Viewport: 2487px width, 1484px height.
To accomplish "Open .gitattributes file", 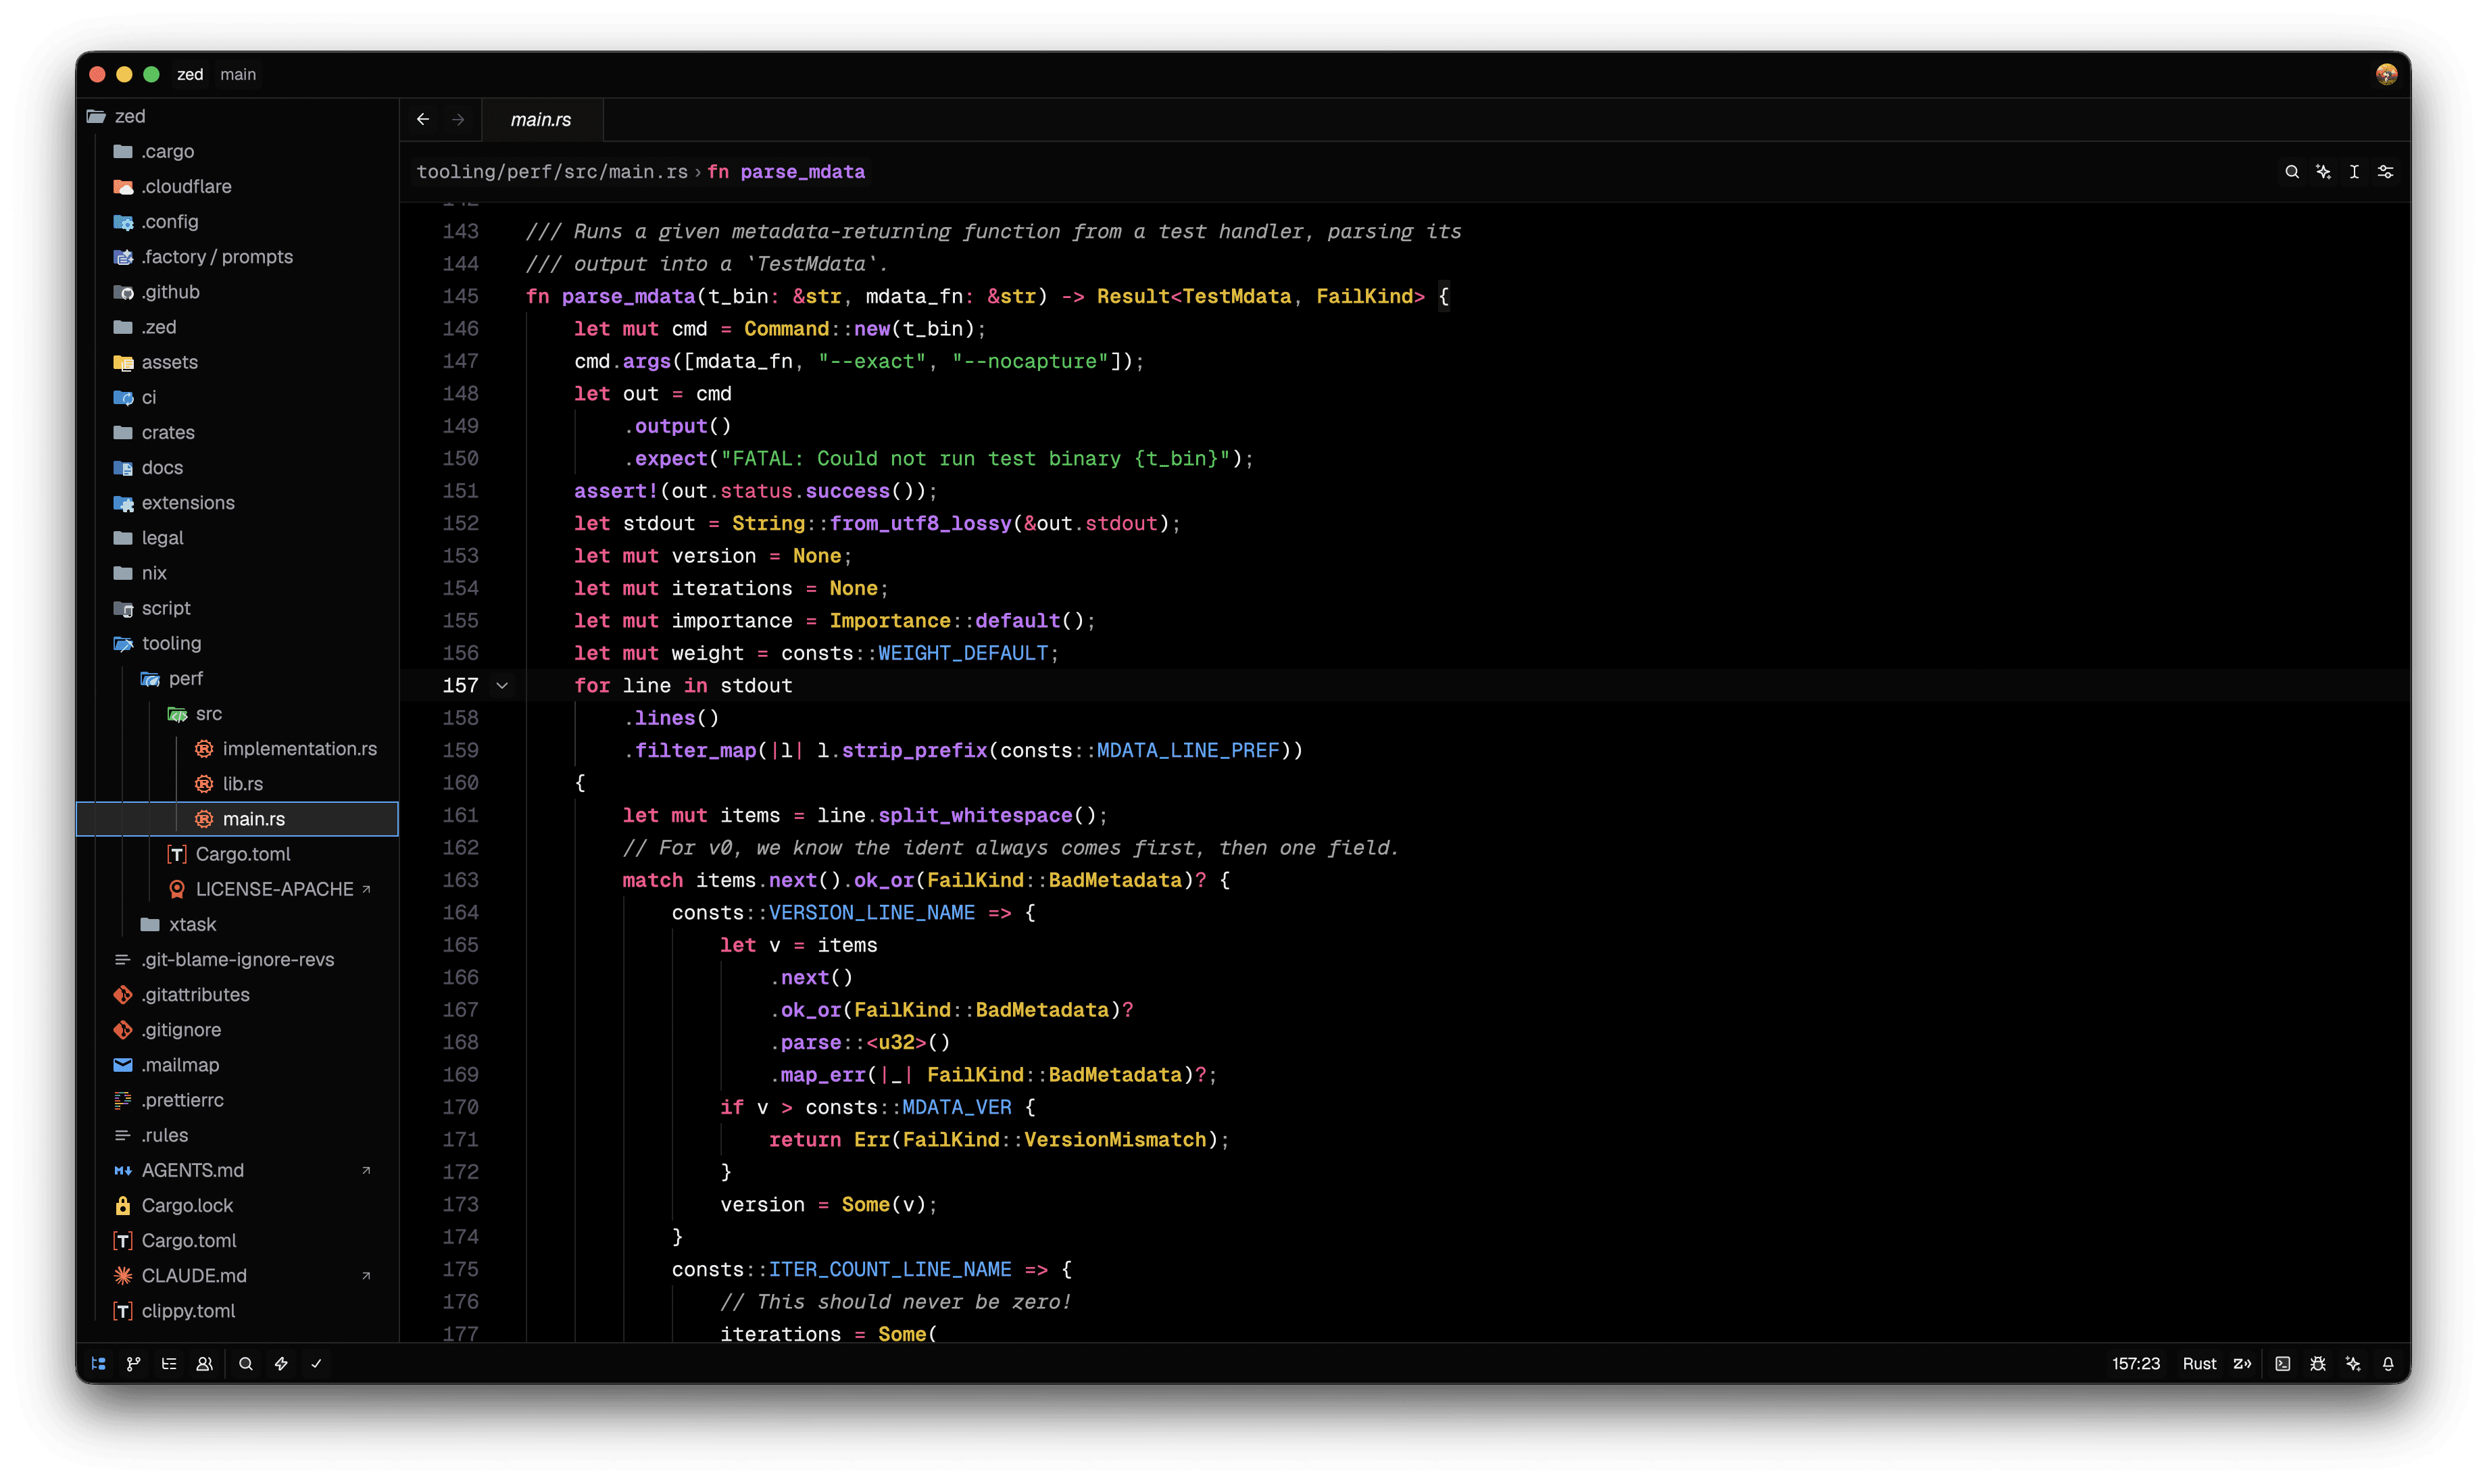I will coord(238,994).
